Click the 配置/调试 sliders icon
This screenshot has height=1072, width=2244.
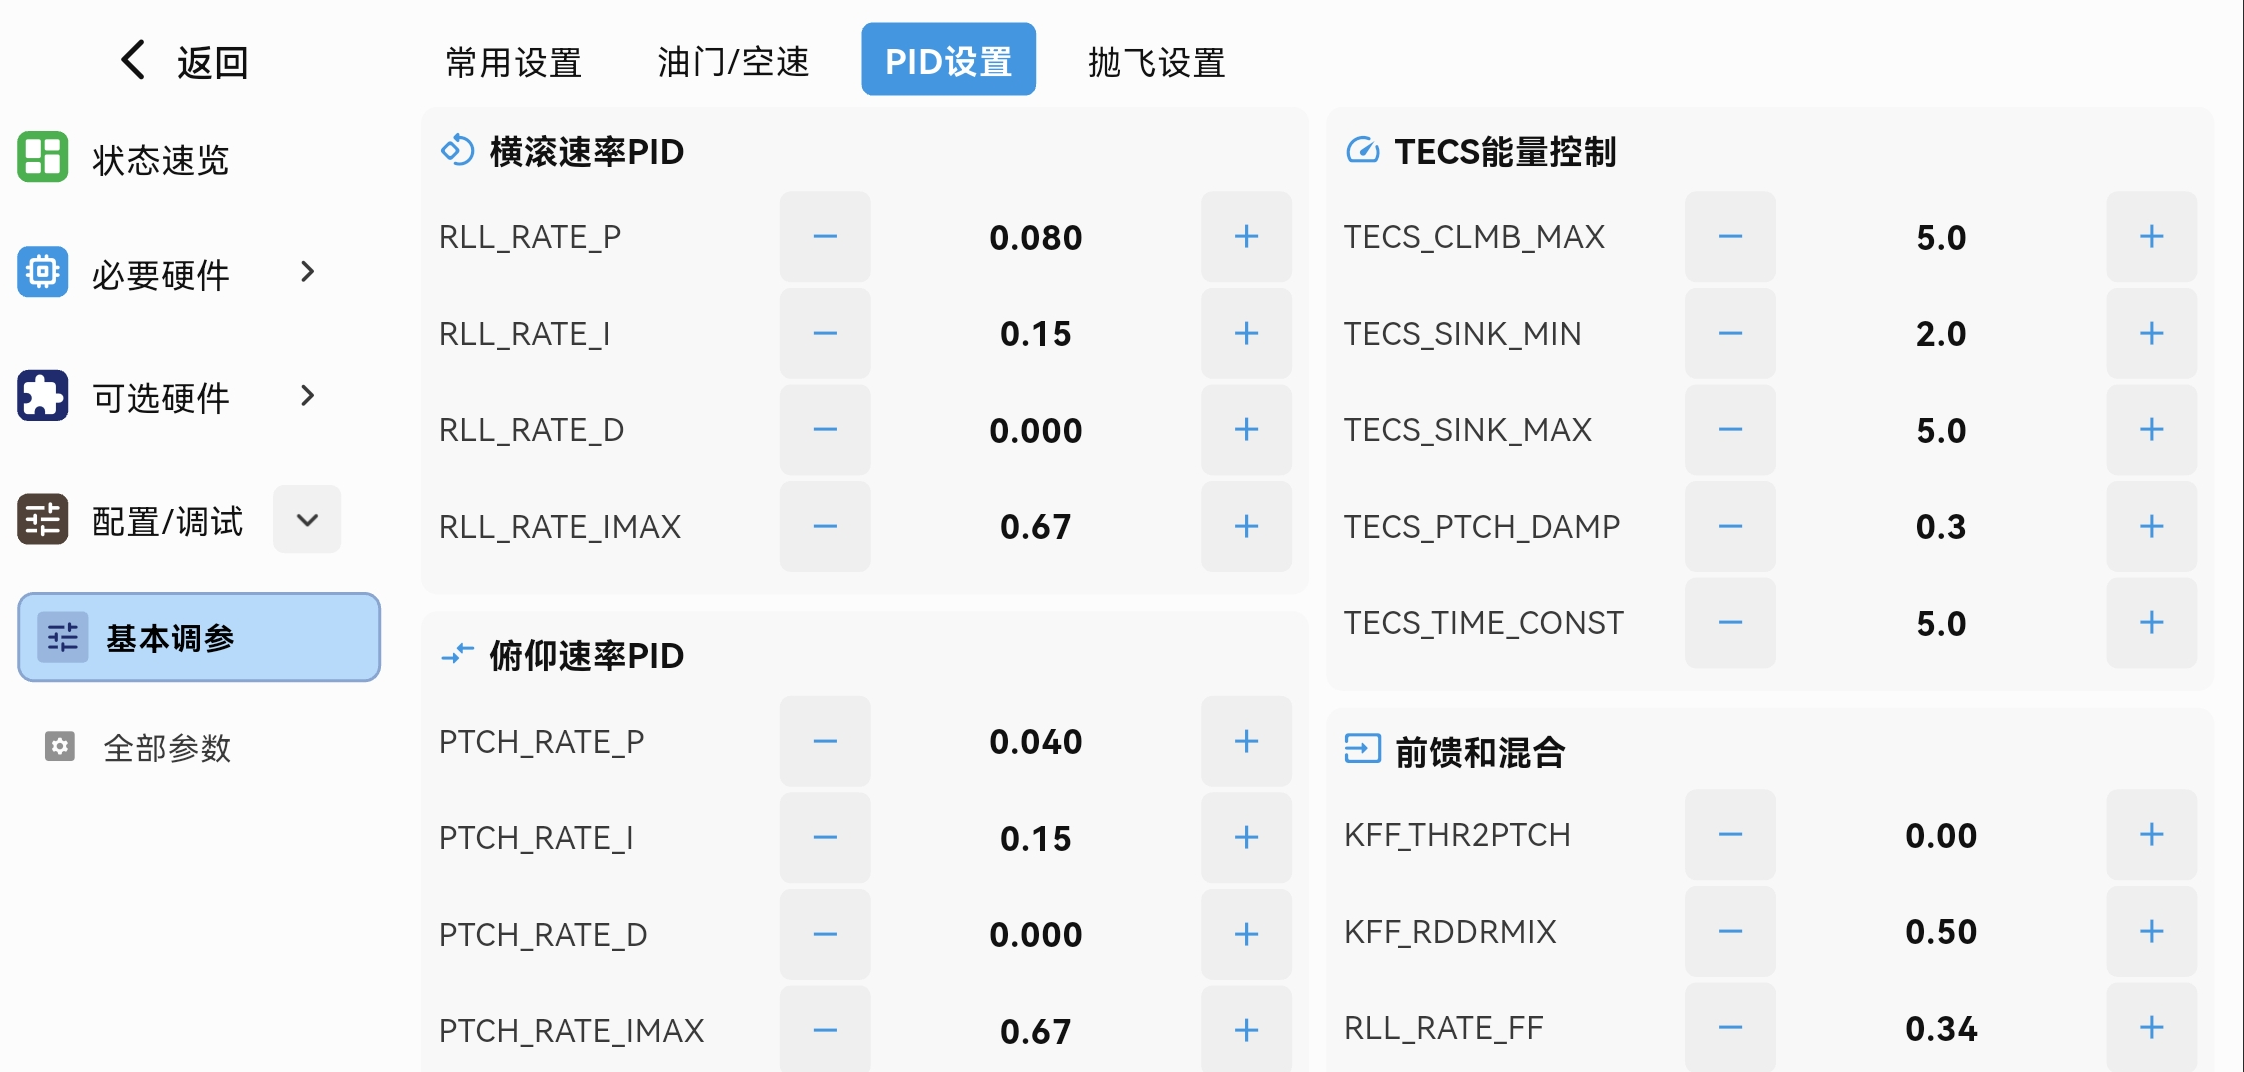42,520
